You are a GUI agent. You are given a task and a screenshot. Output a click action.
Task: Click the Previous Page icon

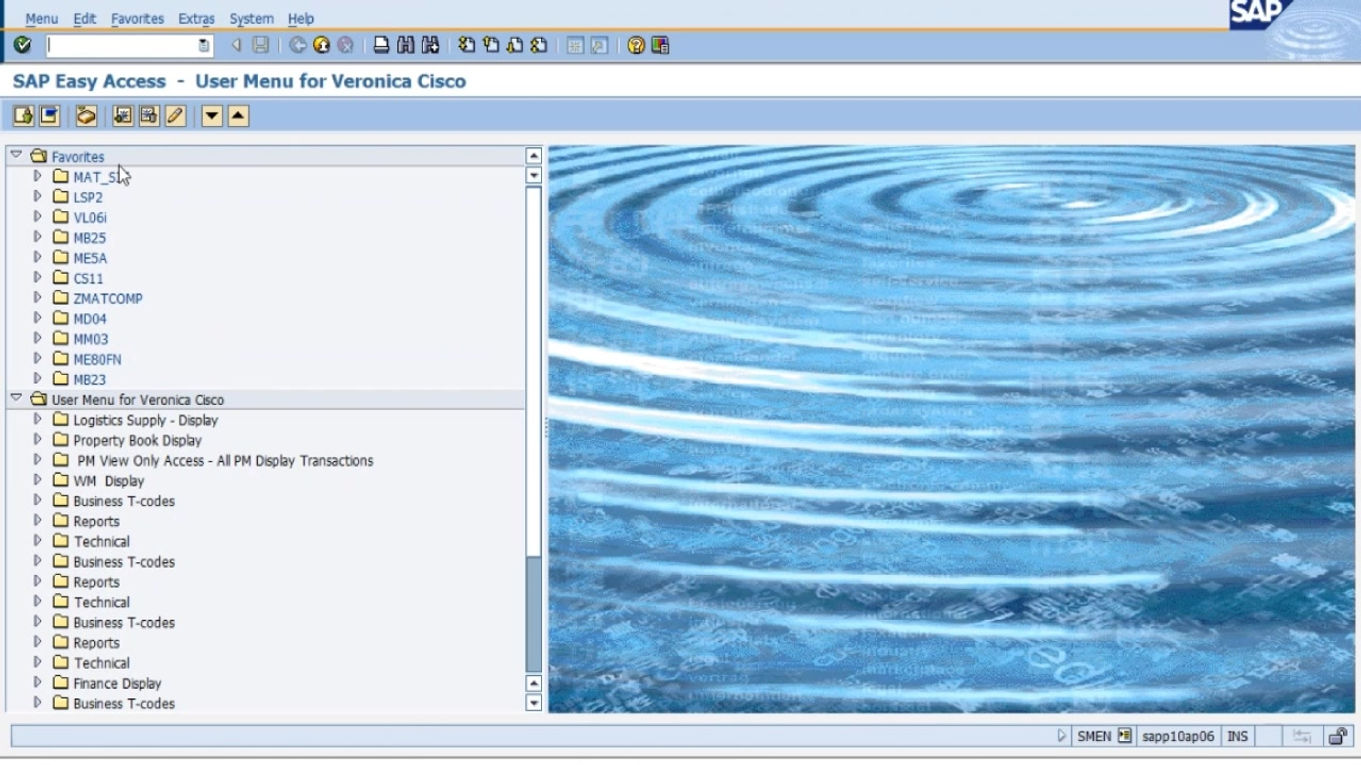tap(491, 45)
